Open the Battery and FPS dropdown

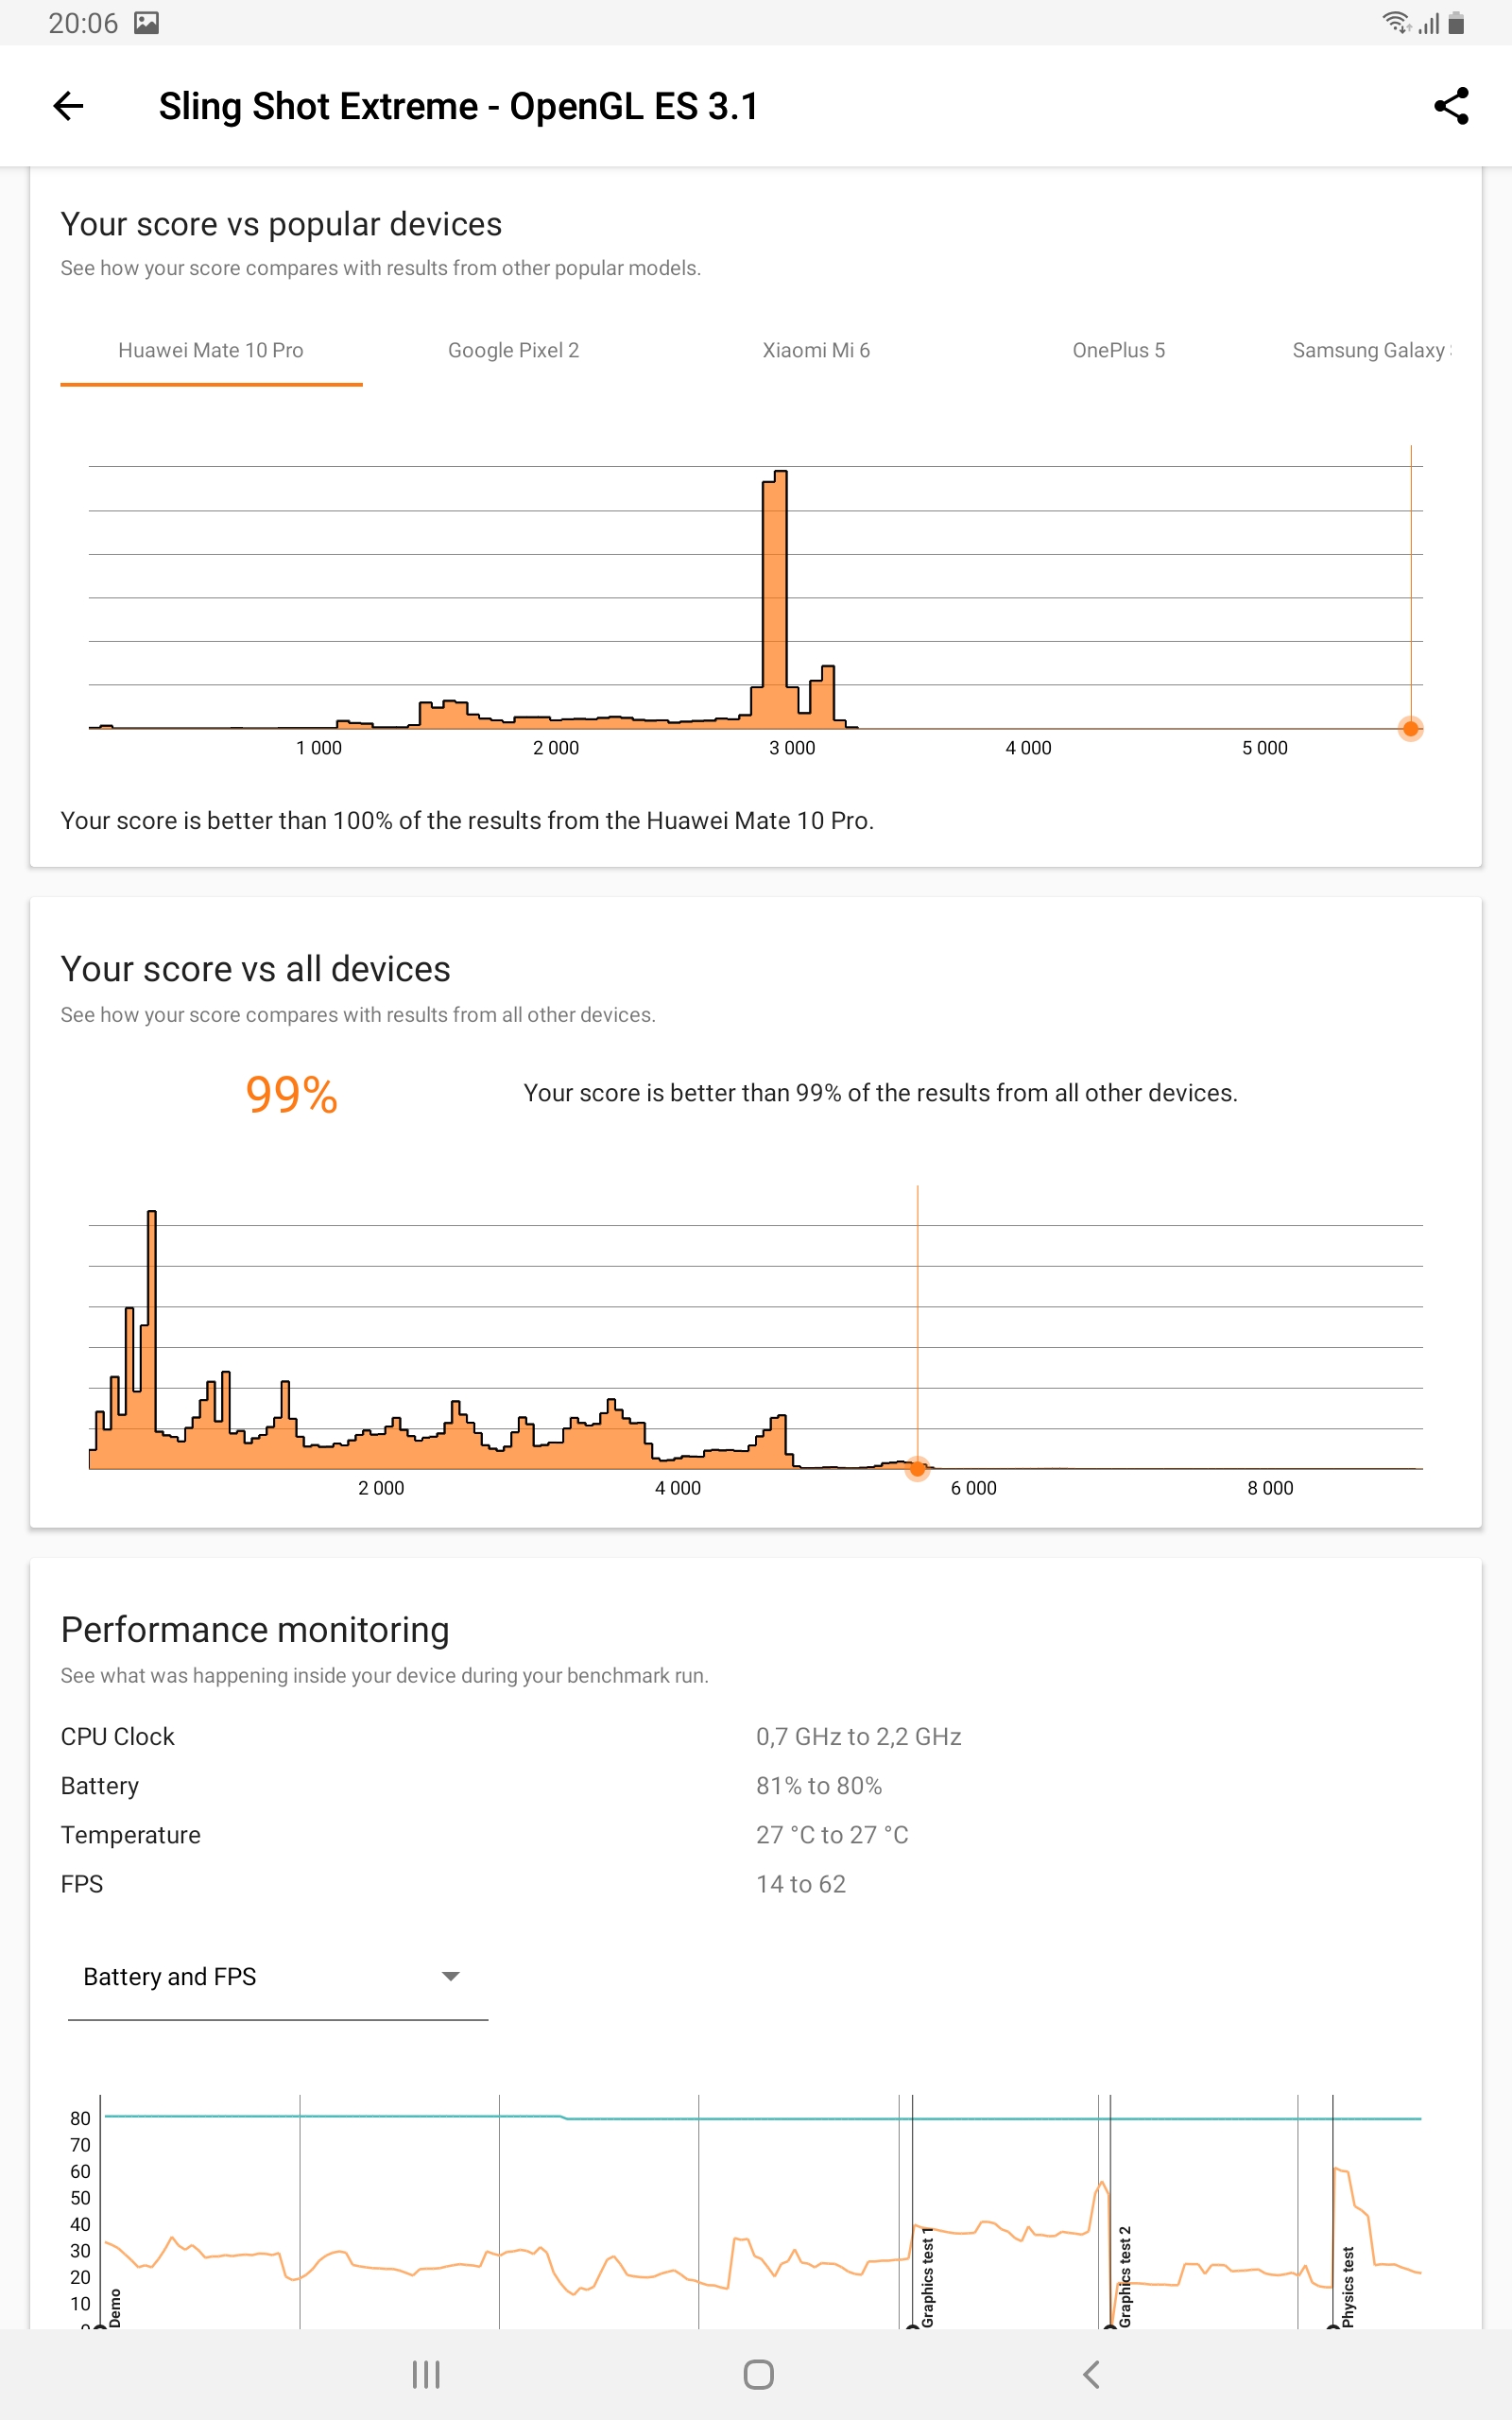coord(277,1977)
